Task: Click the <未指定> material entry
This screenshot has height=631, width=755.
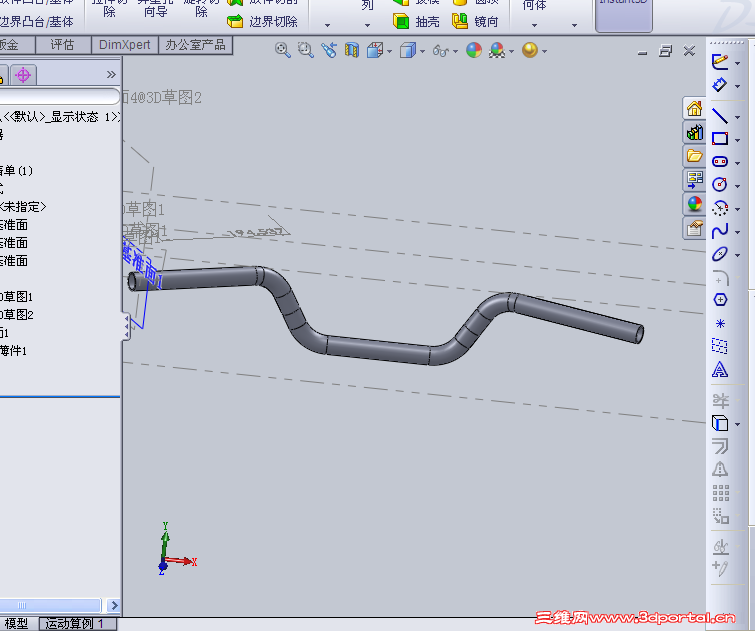Action: [x=23, y=207]
